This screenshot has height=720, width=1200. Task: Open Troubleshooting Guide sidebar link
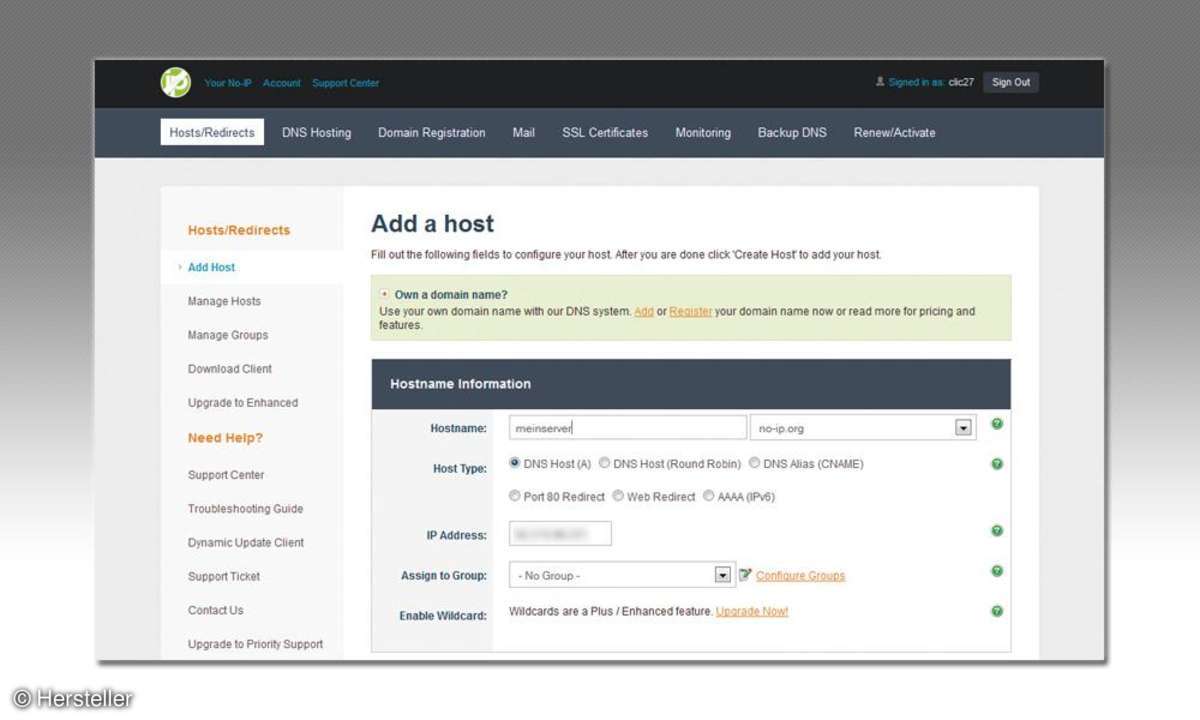245,509
